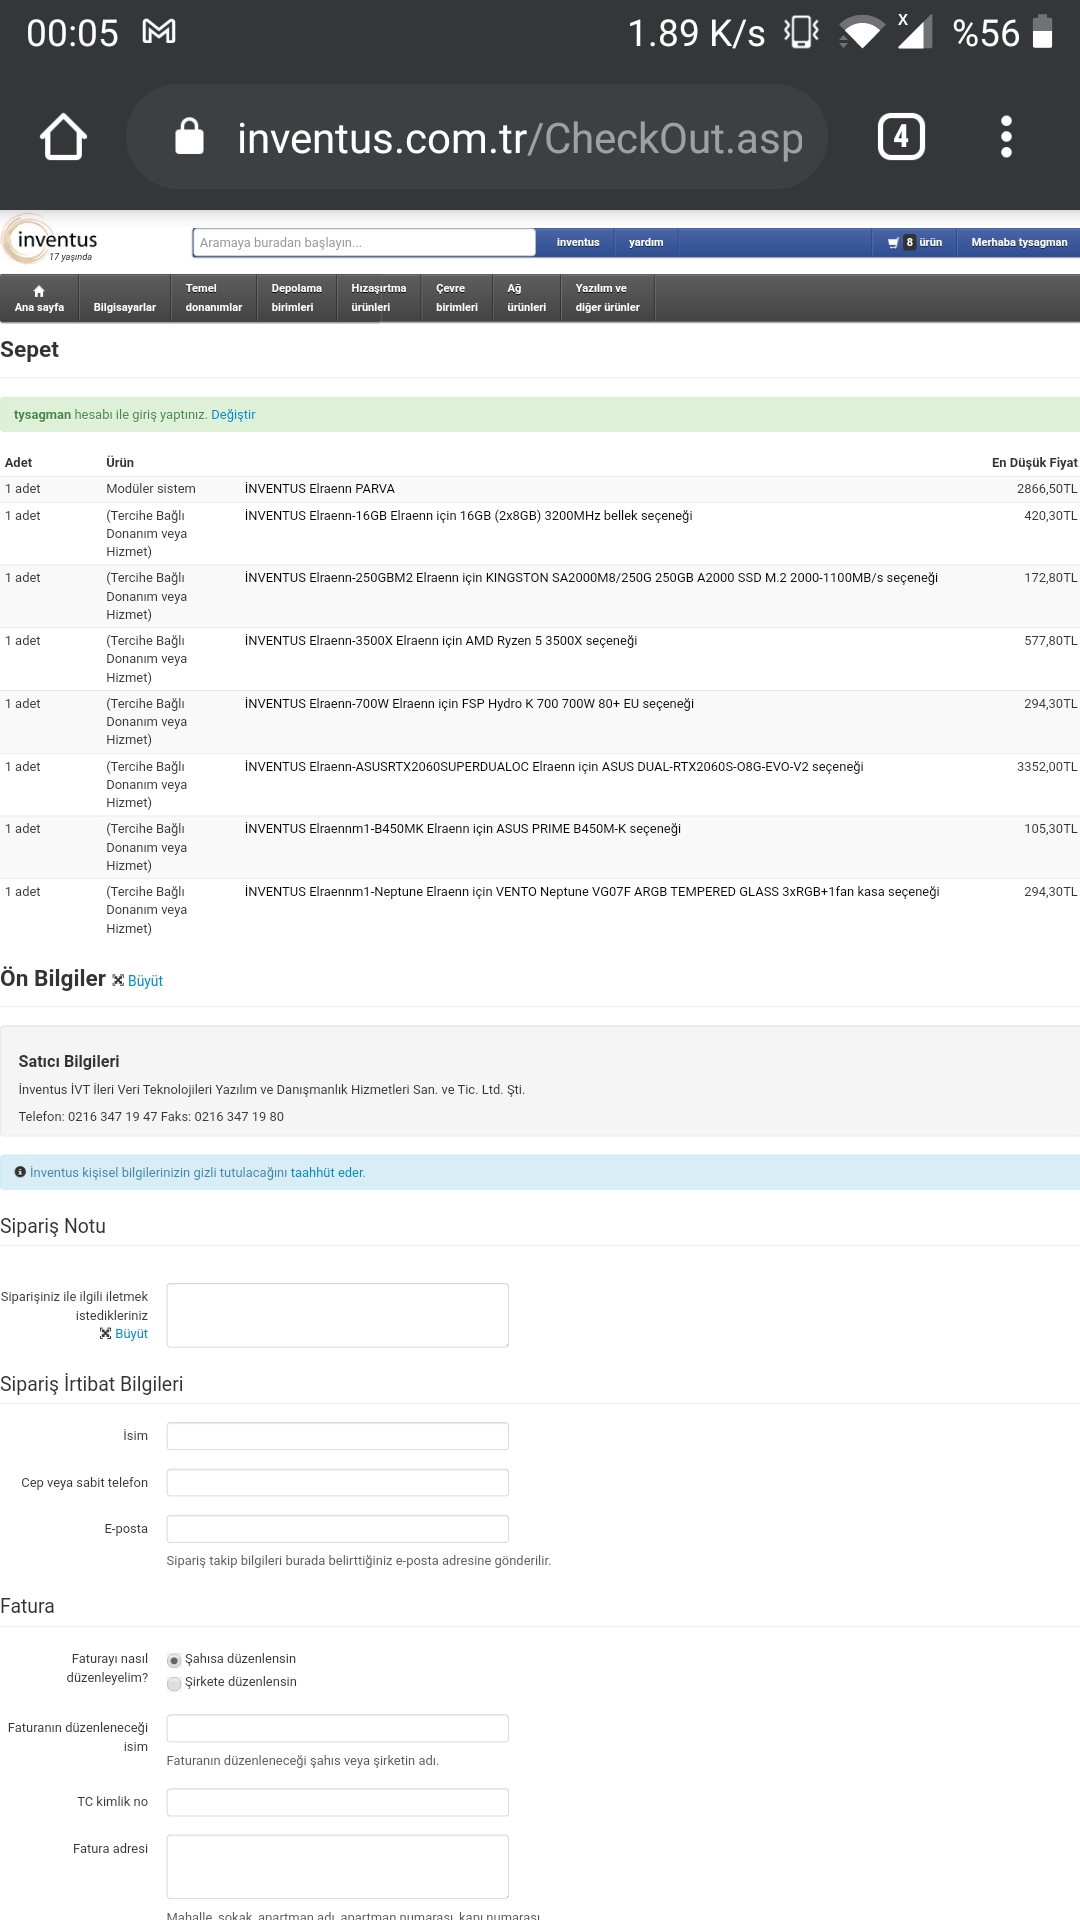Click the yardım help link
Screen dimensions: 1080x1920
pyautogui.click(x=646, y=242)
